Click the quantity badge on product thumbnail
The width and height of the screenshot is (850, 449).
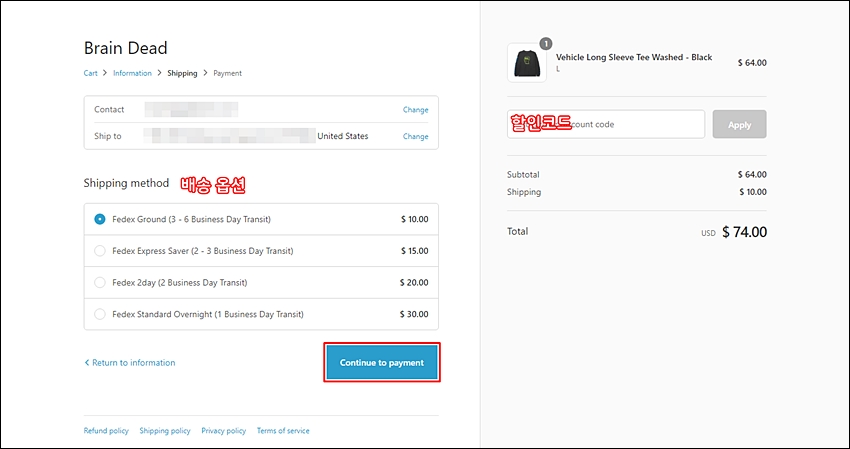(x=546, y=43)
